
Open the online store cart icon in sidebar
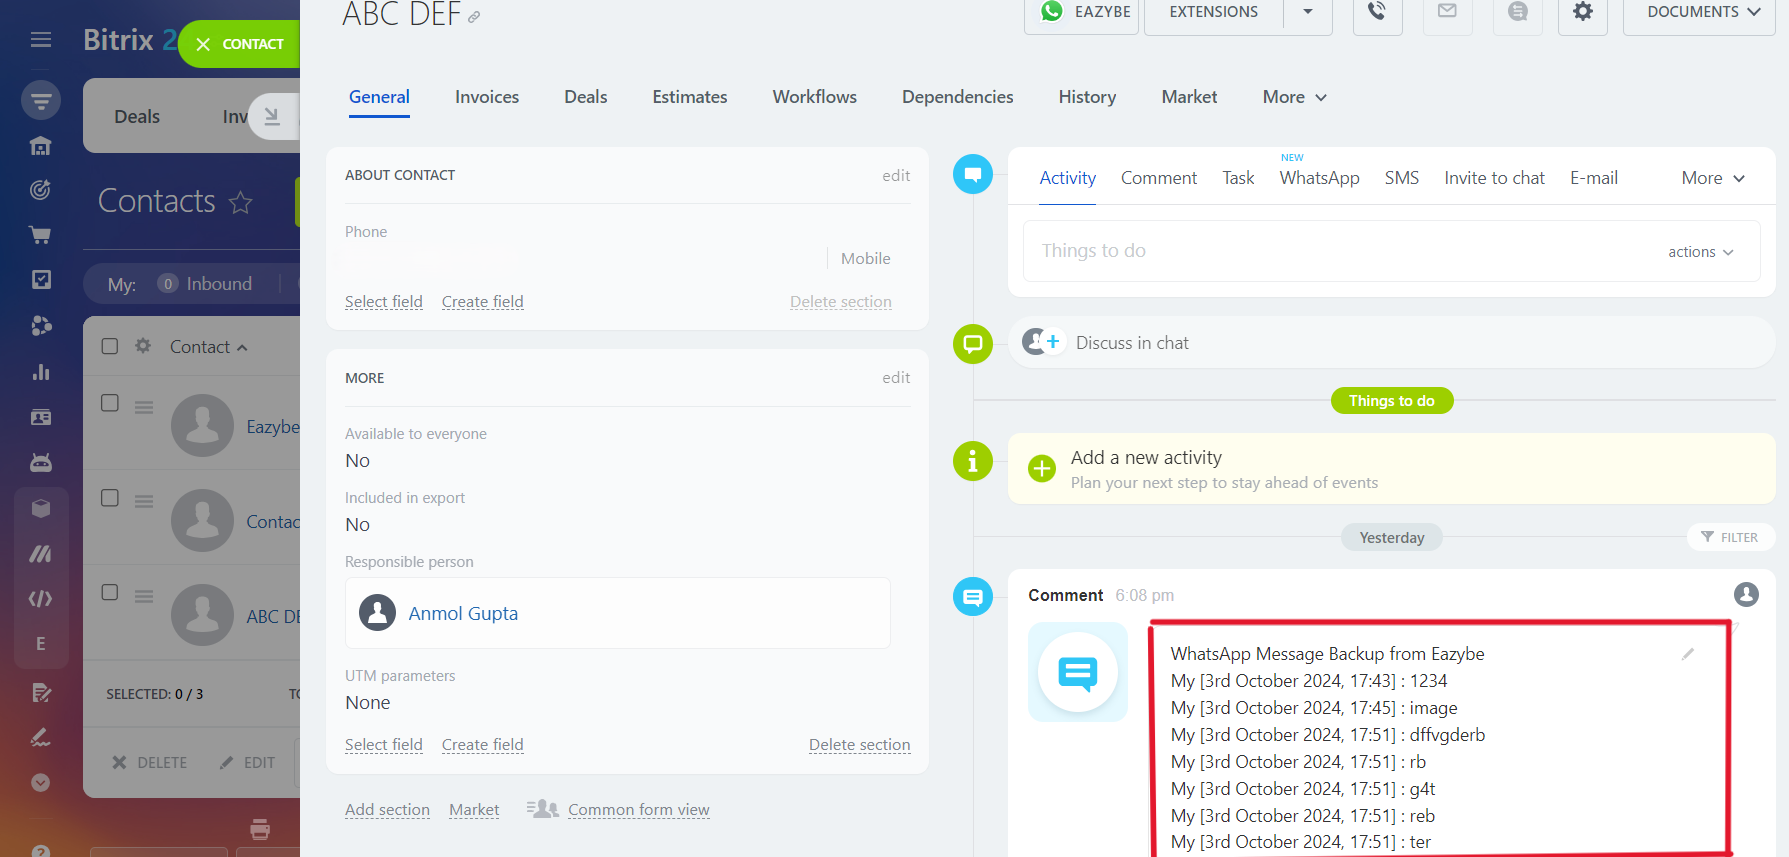tap(41, 236)
